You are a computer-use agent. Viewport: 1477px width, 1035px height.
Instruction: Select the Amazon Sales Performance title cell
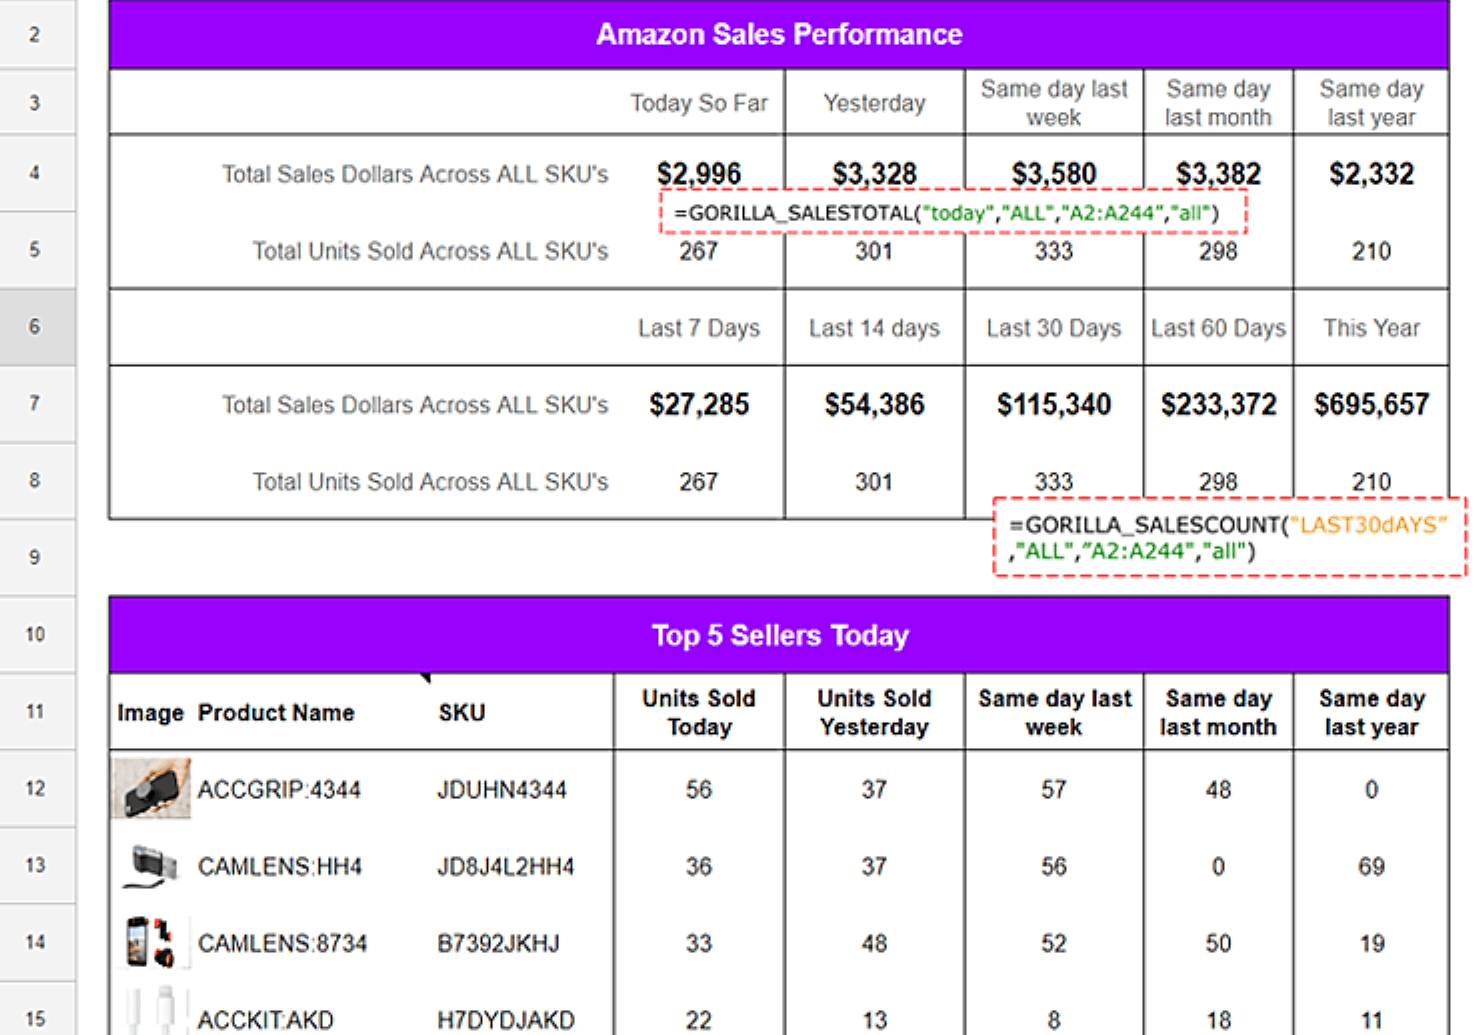coord(779,34)
